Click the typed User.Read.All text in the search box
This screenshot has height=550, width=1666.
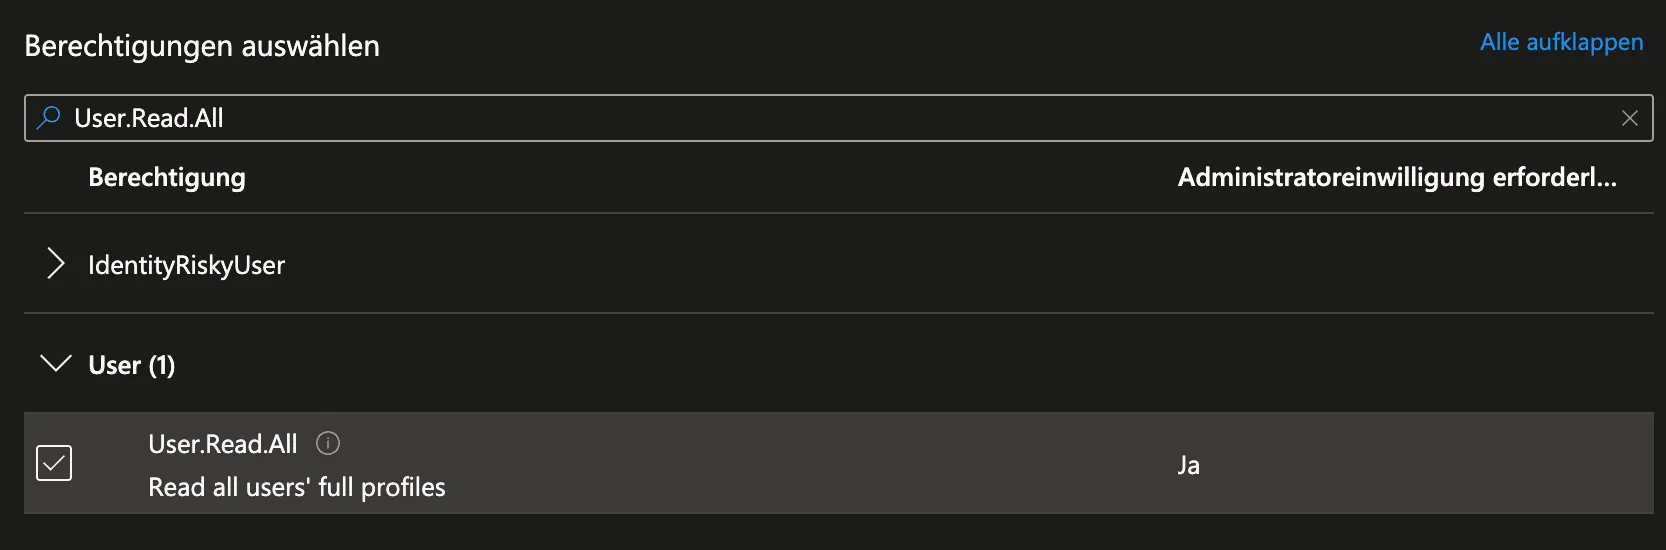(x=149, y=118)
